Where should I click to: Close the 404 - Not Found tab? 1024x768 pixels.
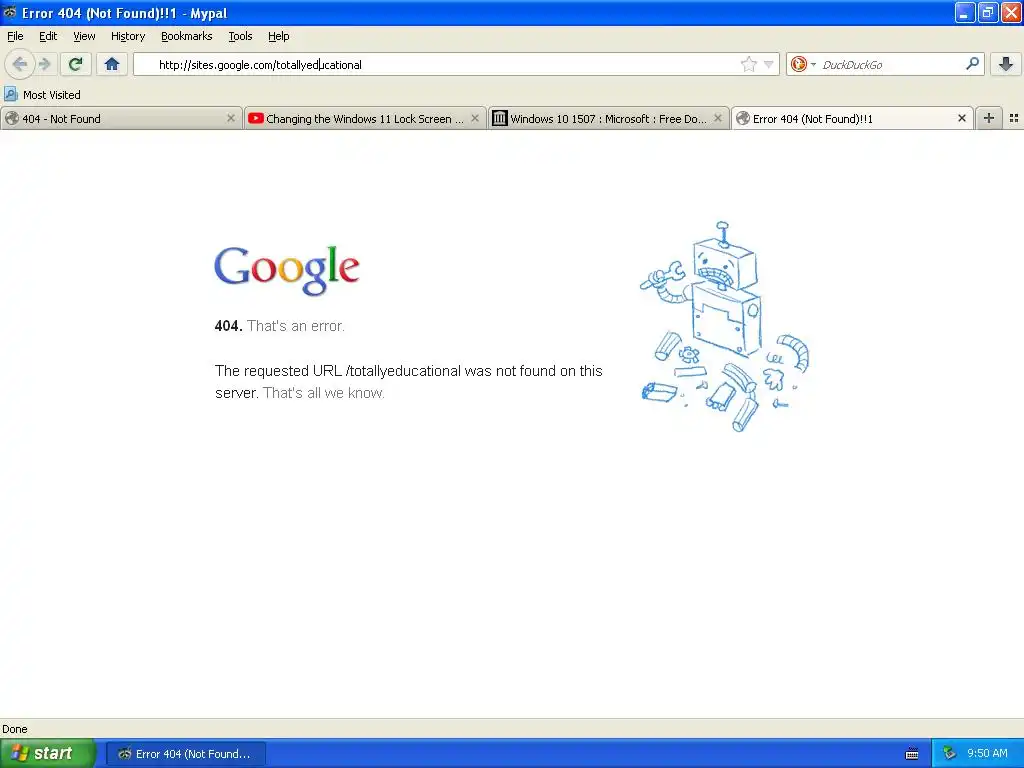231,118
